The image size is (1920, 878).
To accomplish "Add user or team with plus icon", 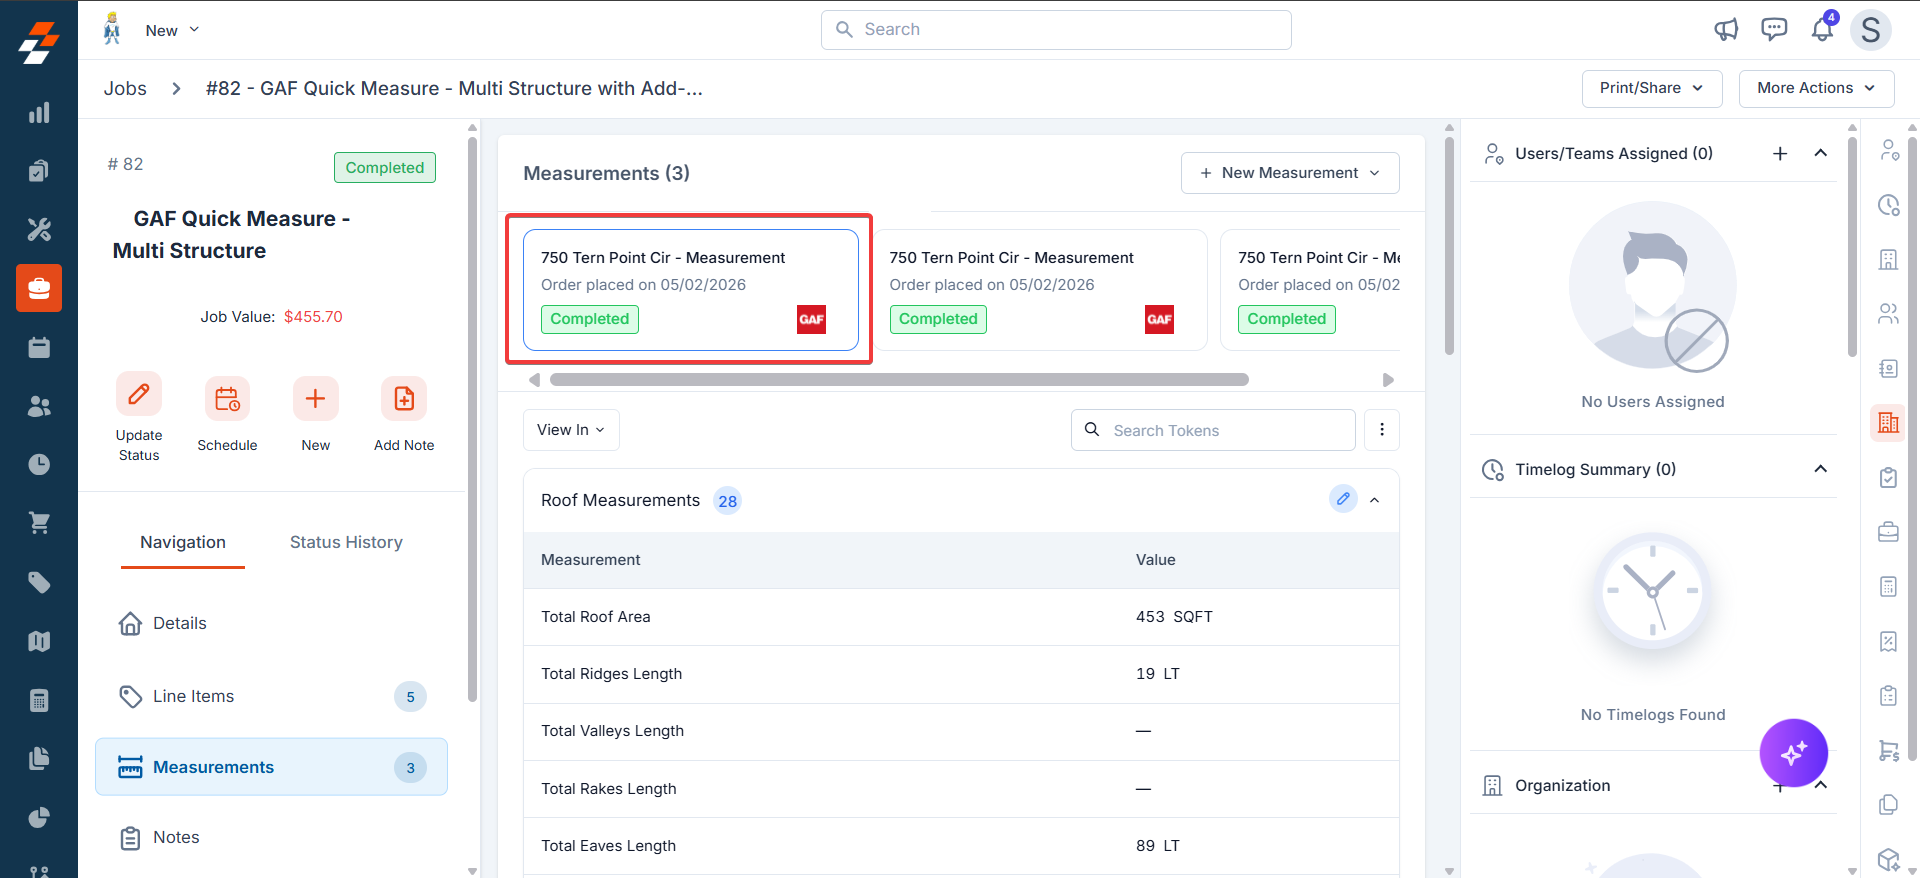I will coord(1780,153).
